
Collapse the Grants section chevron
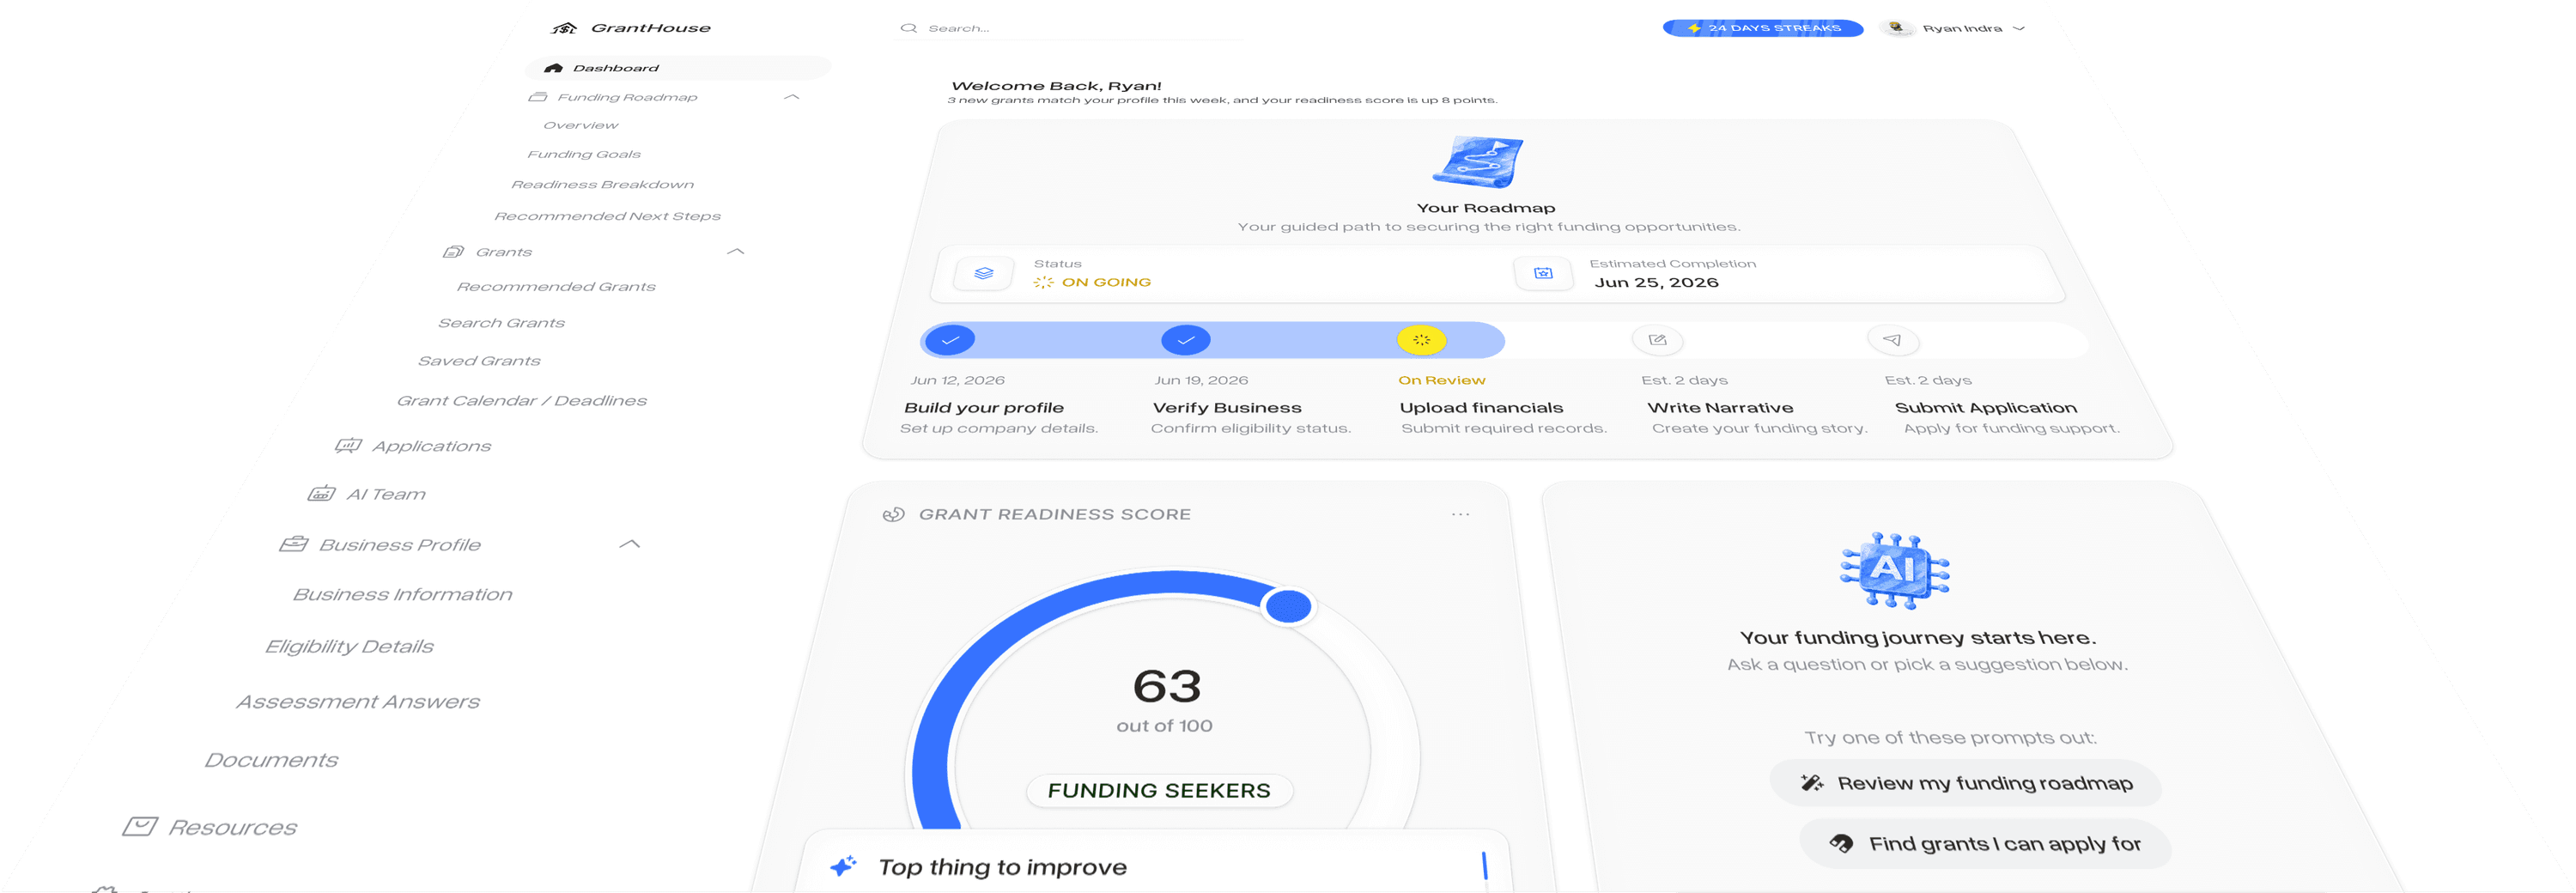pyautogui.click(x=736, y=252)
